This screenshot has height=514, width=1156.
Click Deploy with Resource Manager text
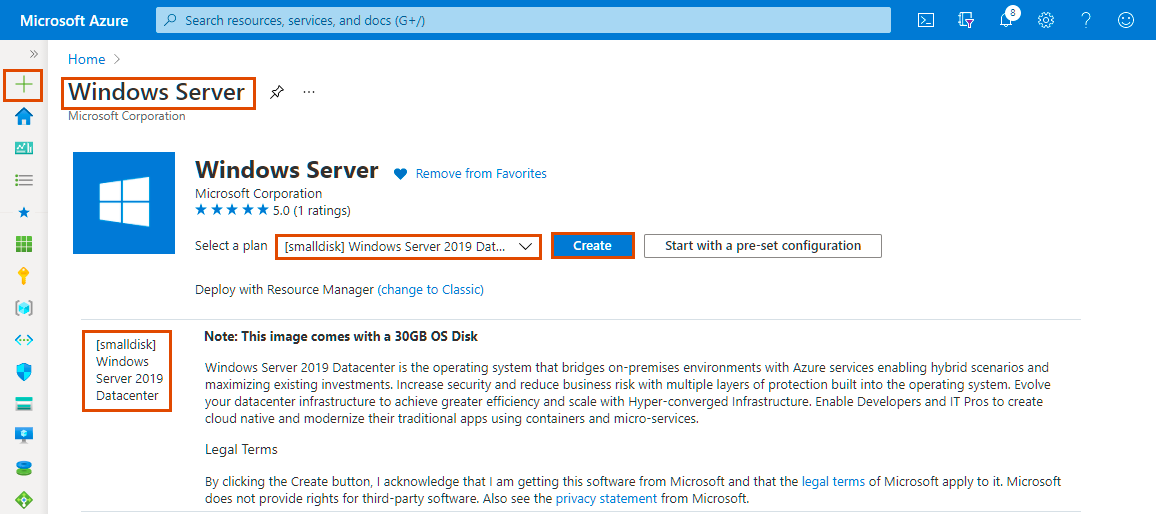(x=285, y=290)
